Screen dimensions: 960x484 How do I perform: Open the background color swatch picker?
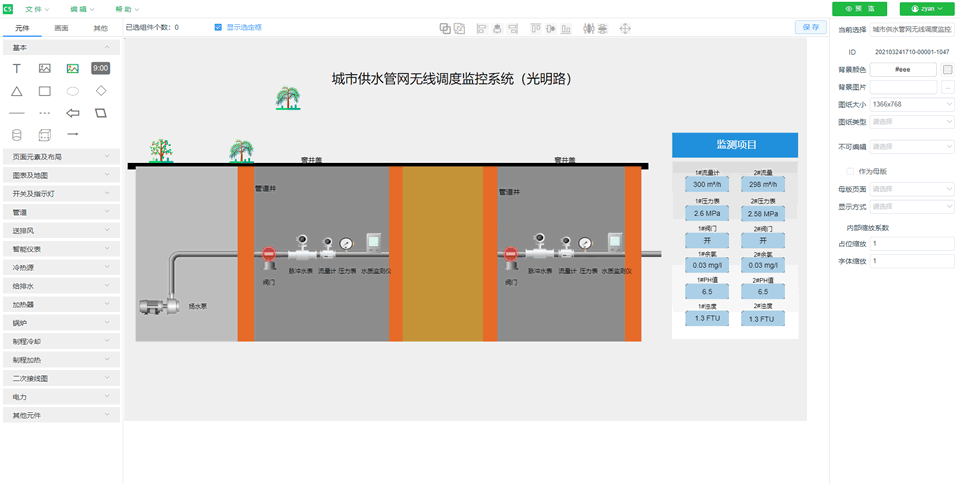click(948, 69)
